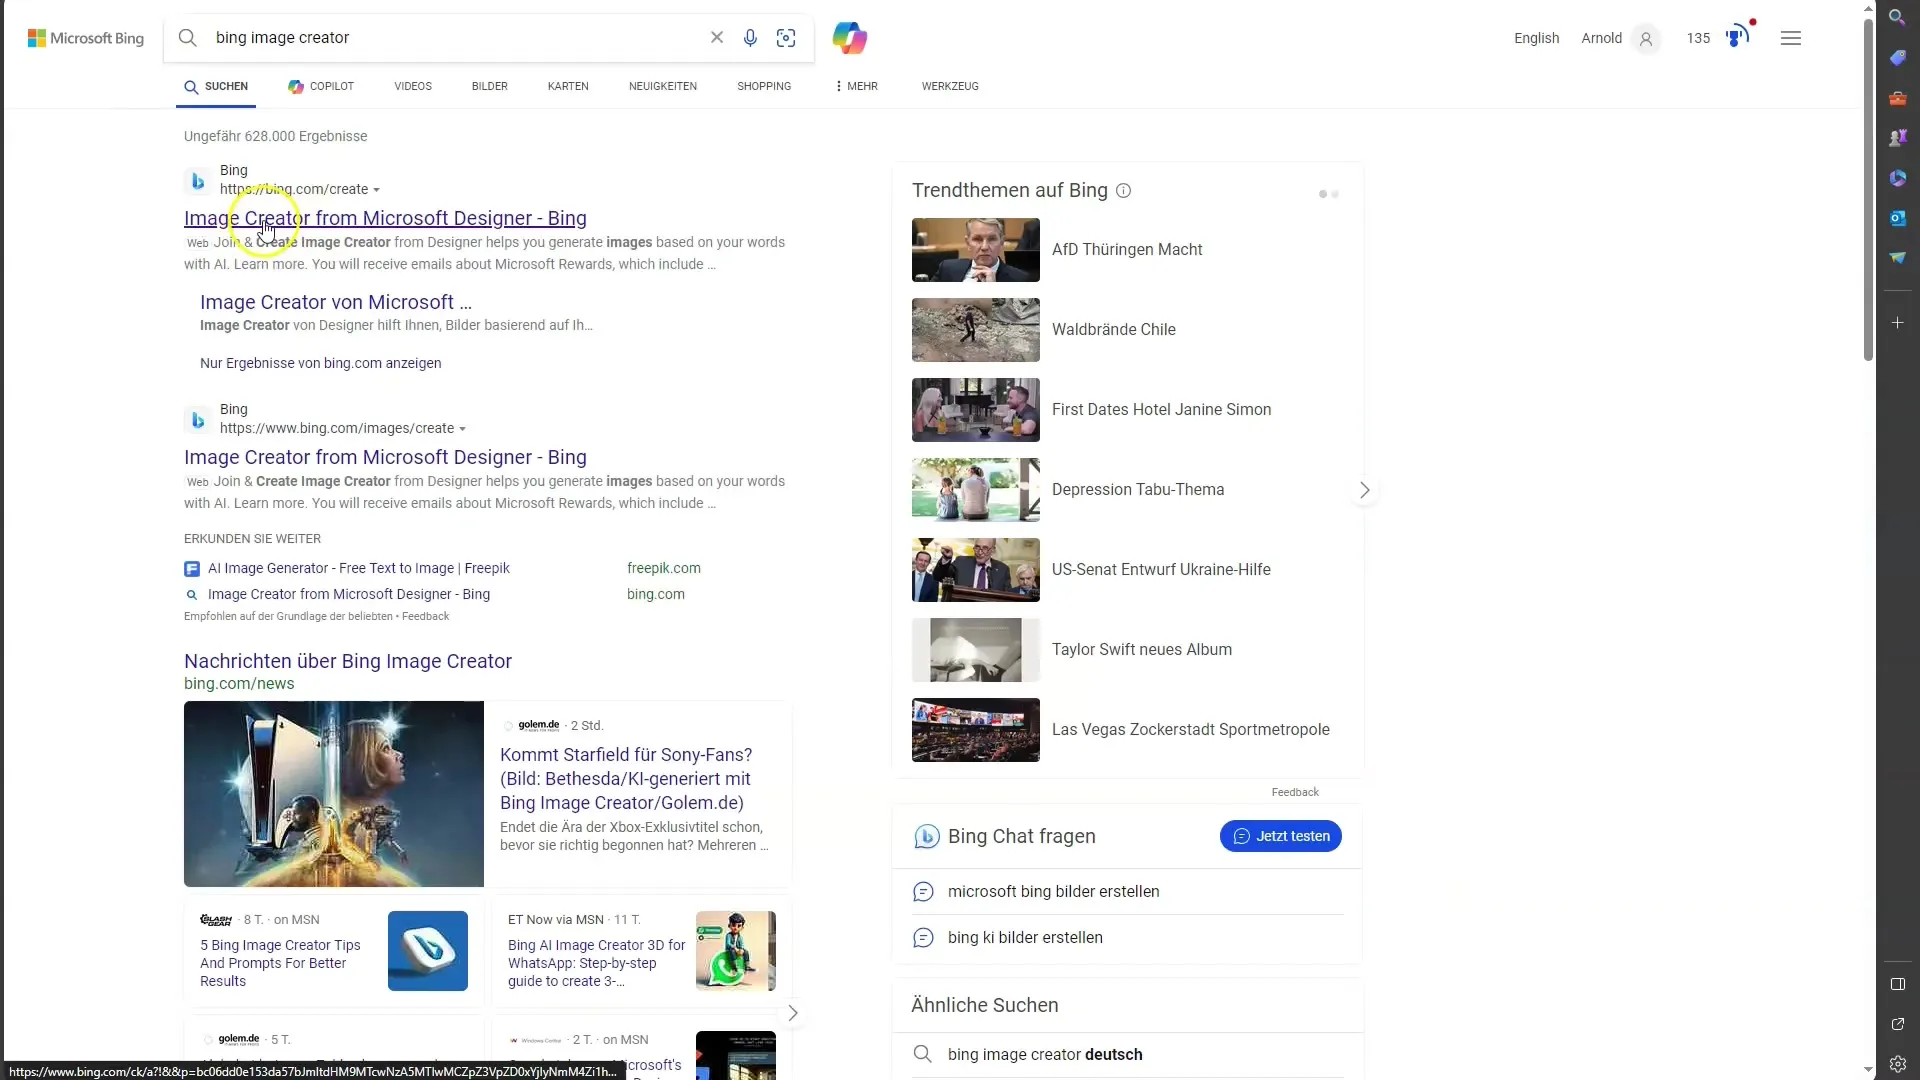Viewport: 1920px width, 1080px height.
Task: Toggle the WERKZEUG menu option
Action: 951,86
